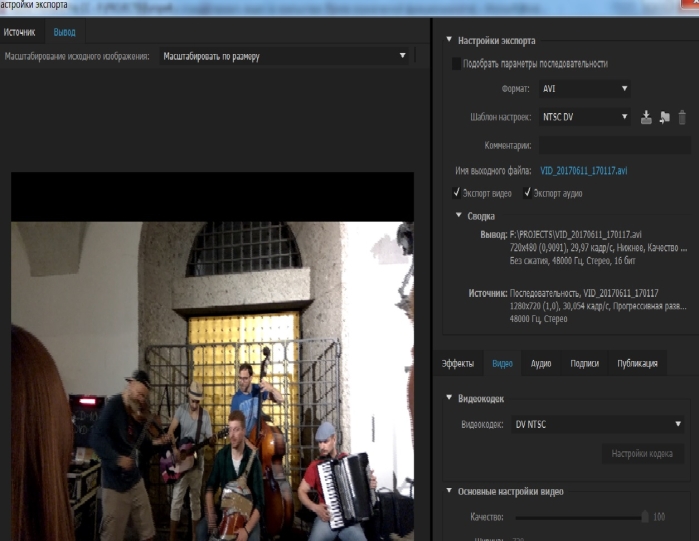699x541 pixels.
Task: Switch to the 'Источник' tab
Action: click(19, 32)
